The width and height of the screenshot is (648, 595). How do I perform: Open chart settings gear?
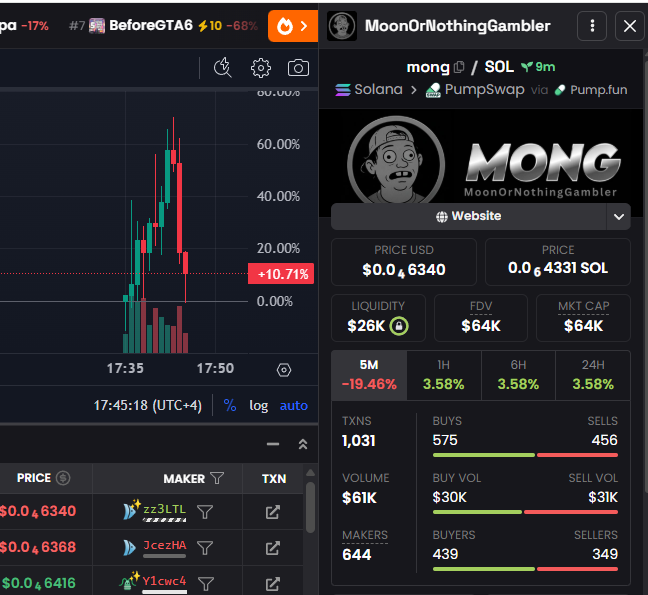[x=260, y=68]
